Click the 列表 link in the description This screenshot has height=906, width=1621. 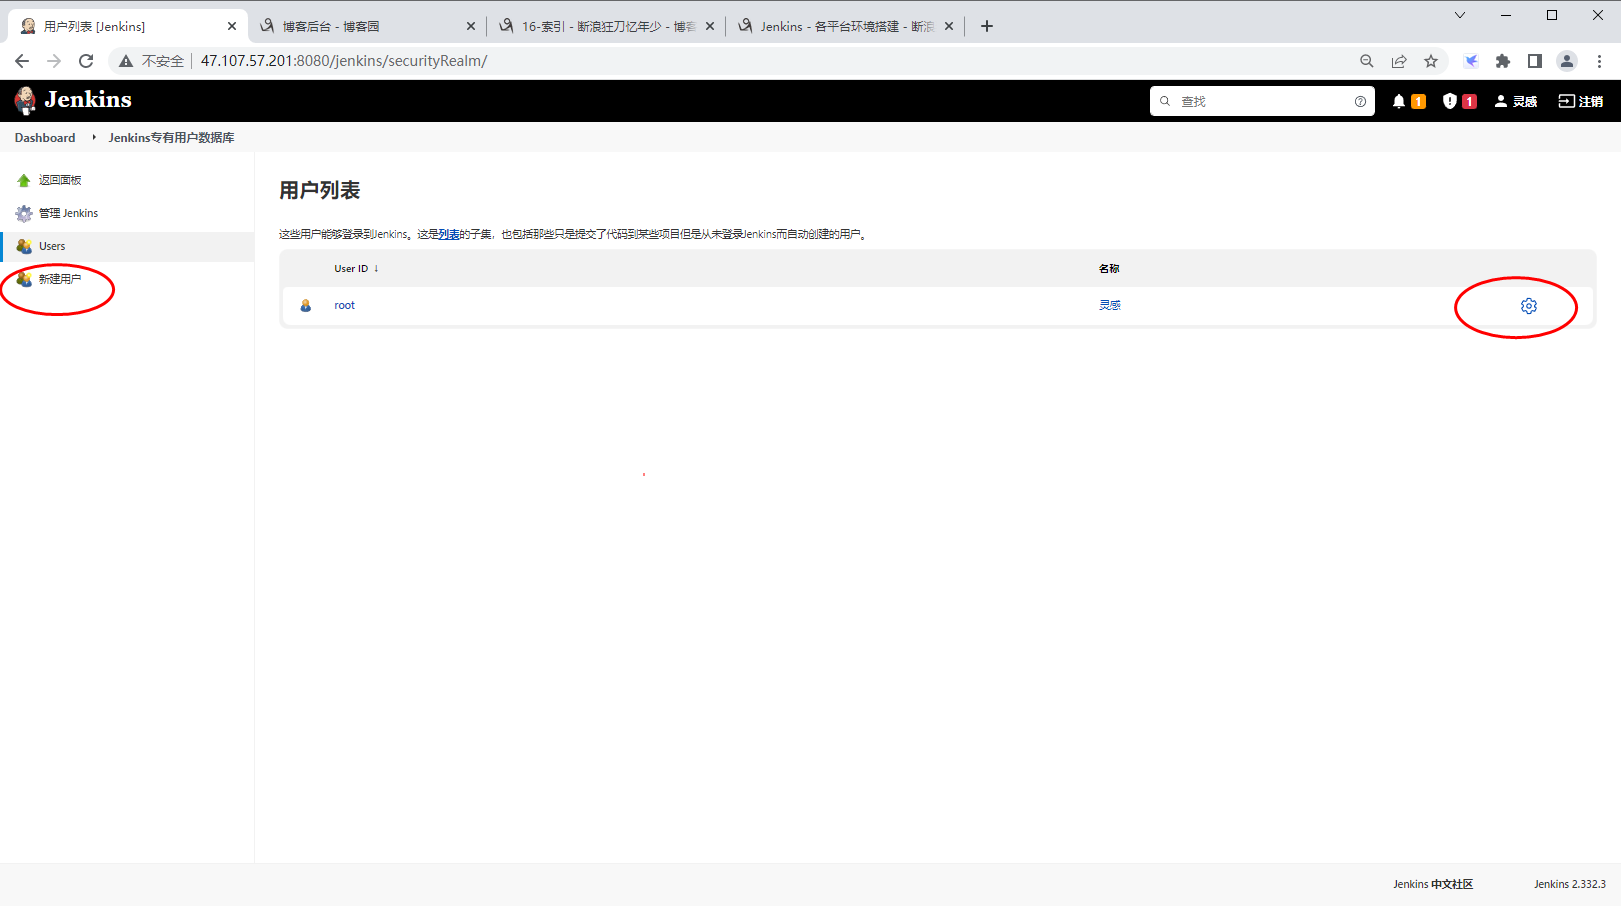tap(449, 234)
